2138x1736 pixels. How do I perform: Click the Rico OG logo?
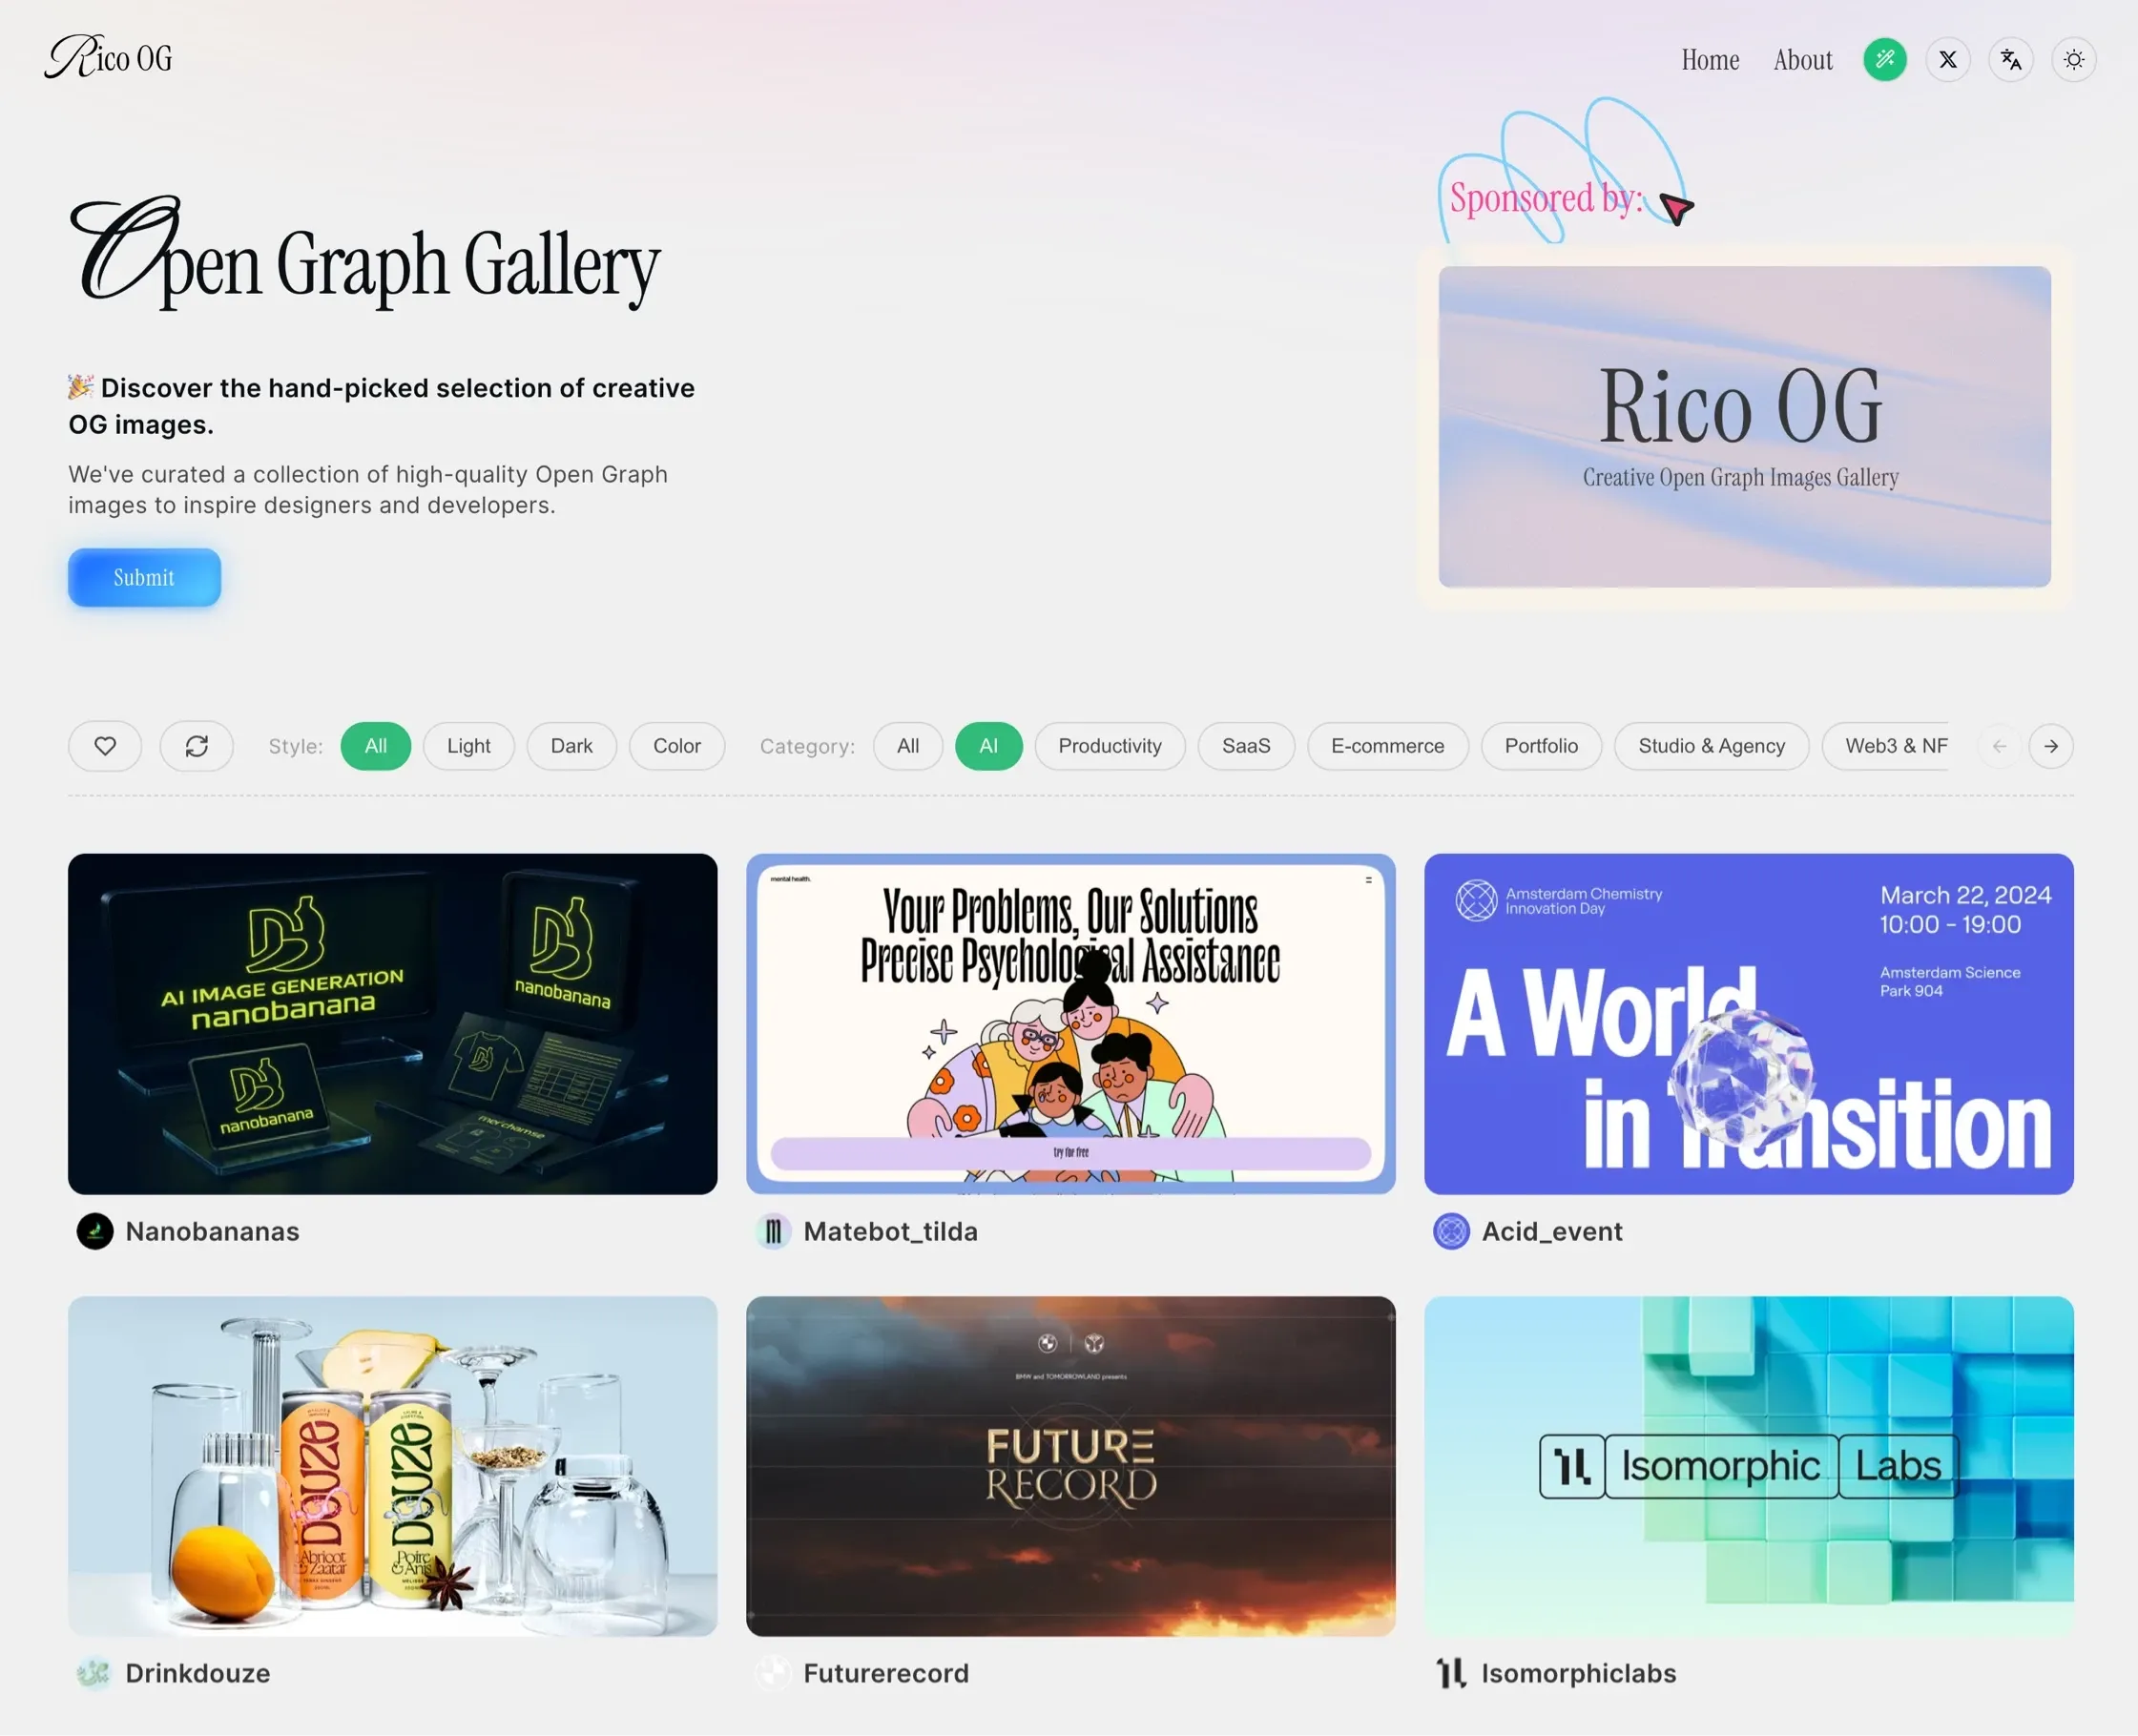point(108,57)
